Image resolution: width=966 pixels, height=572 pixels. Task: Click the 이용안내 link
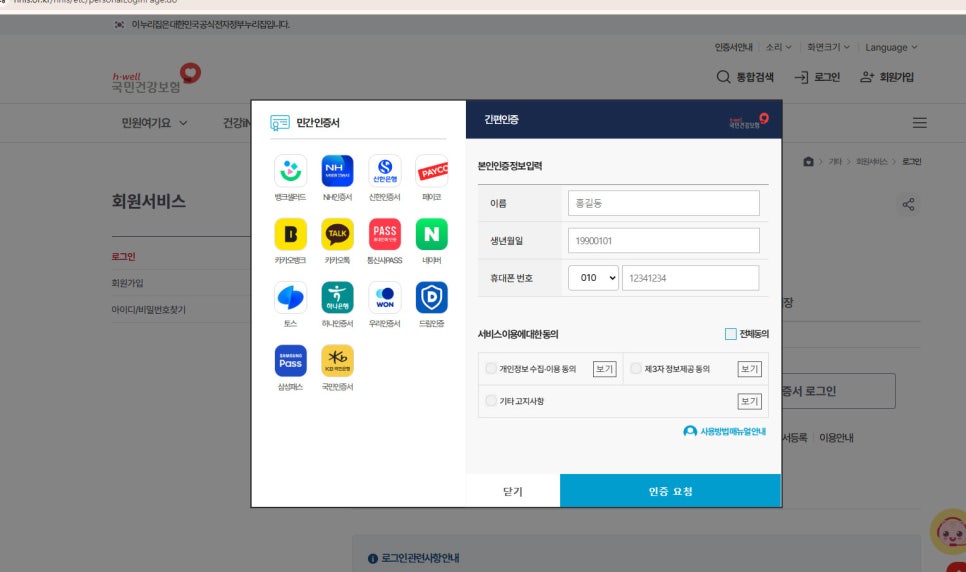tap(836, 438)
